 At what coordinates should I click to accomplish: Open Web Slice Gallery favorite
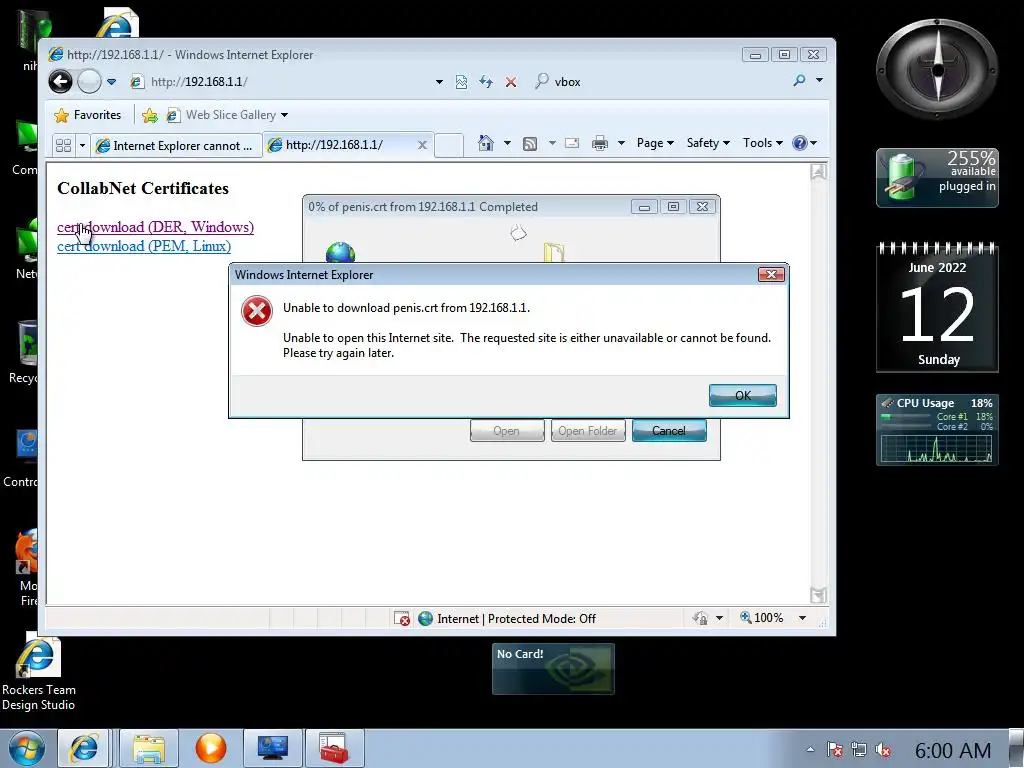[x=222, y=115]
